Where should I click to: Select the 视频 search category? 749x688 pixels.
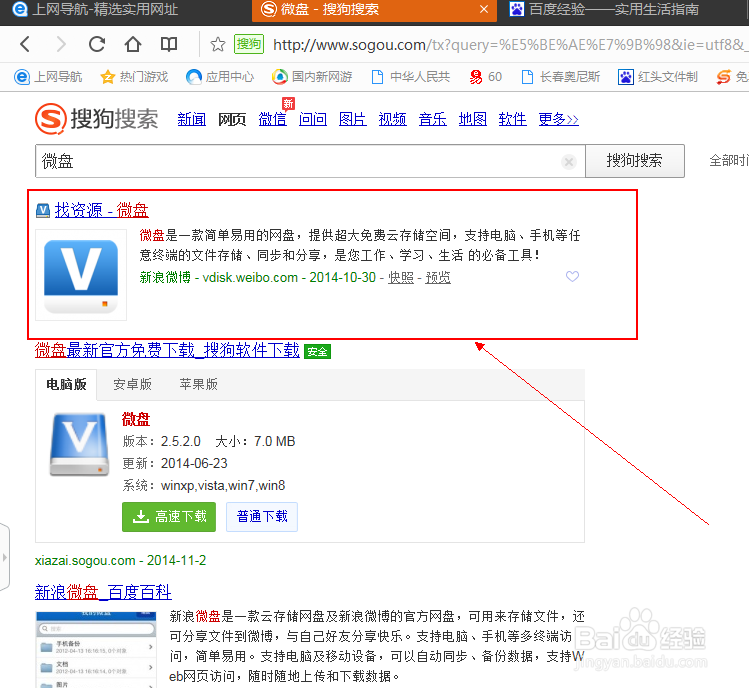392,119
